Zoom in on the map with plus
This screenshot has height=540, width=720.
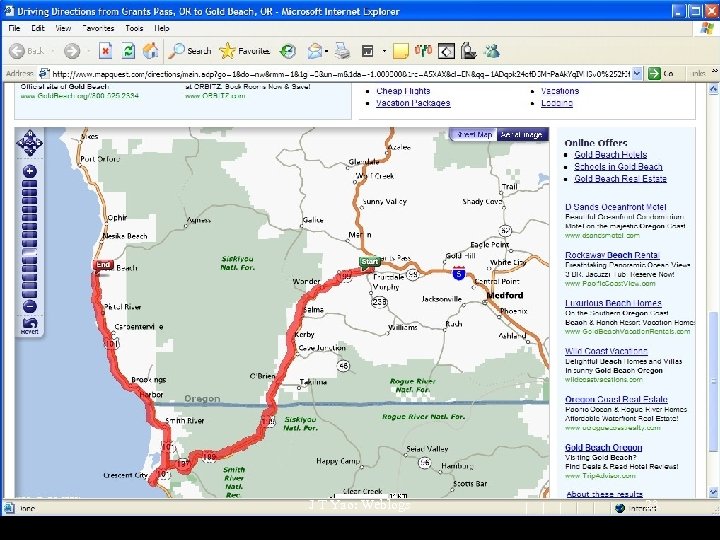tap(30, 171)
